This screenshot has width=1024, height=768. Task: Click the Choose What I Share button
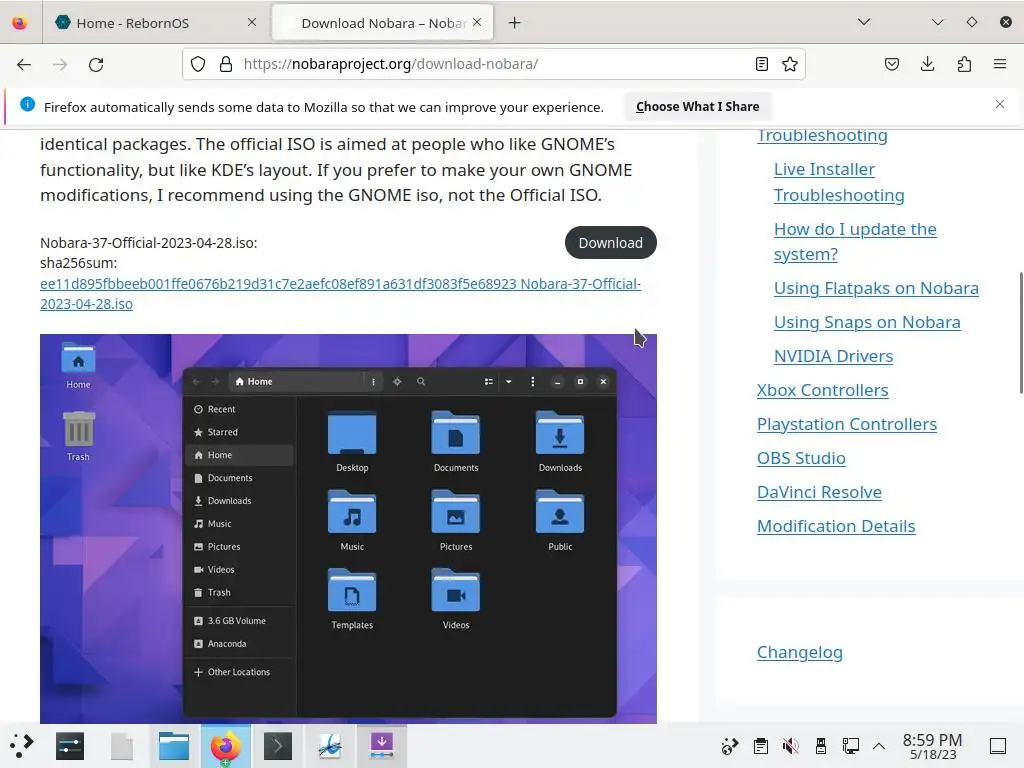coord(697,106)
